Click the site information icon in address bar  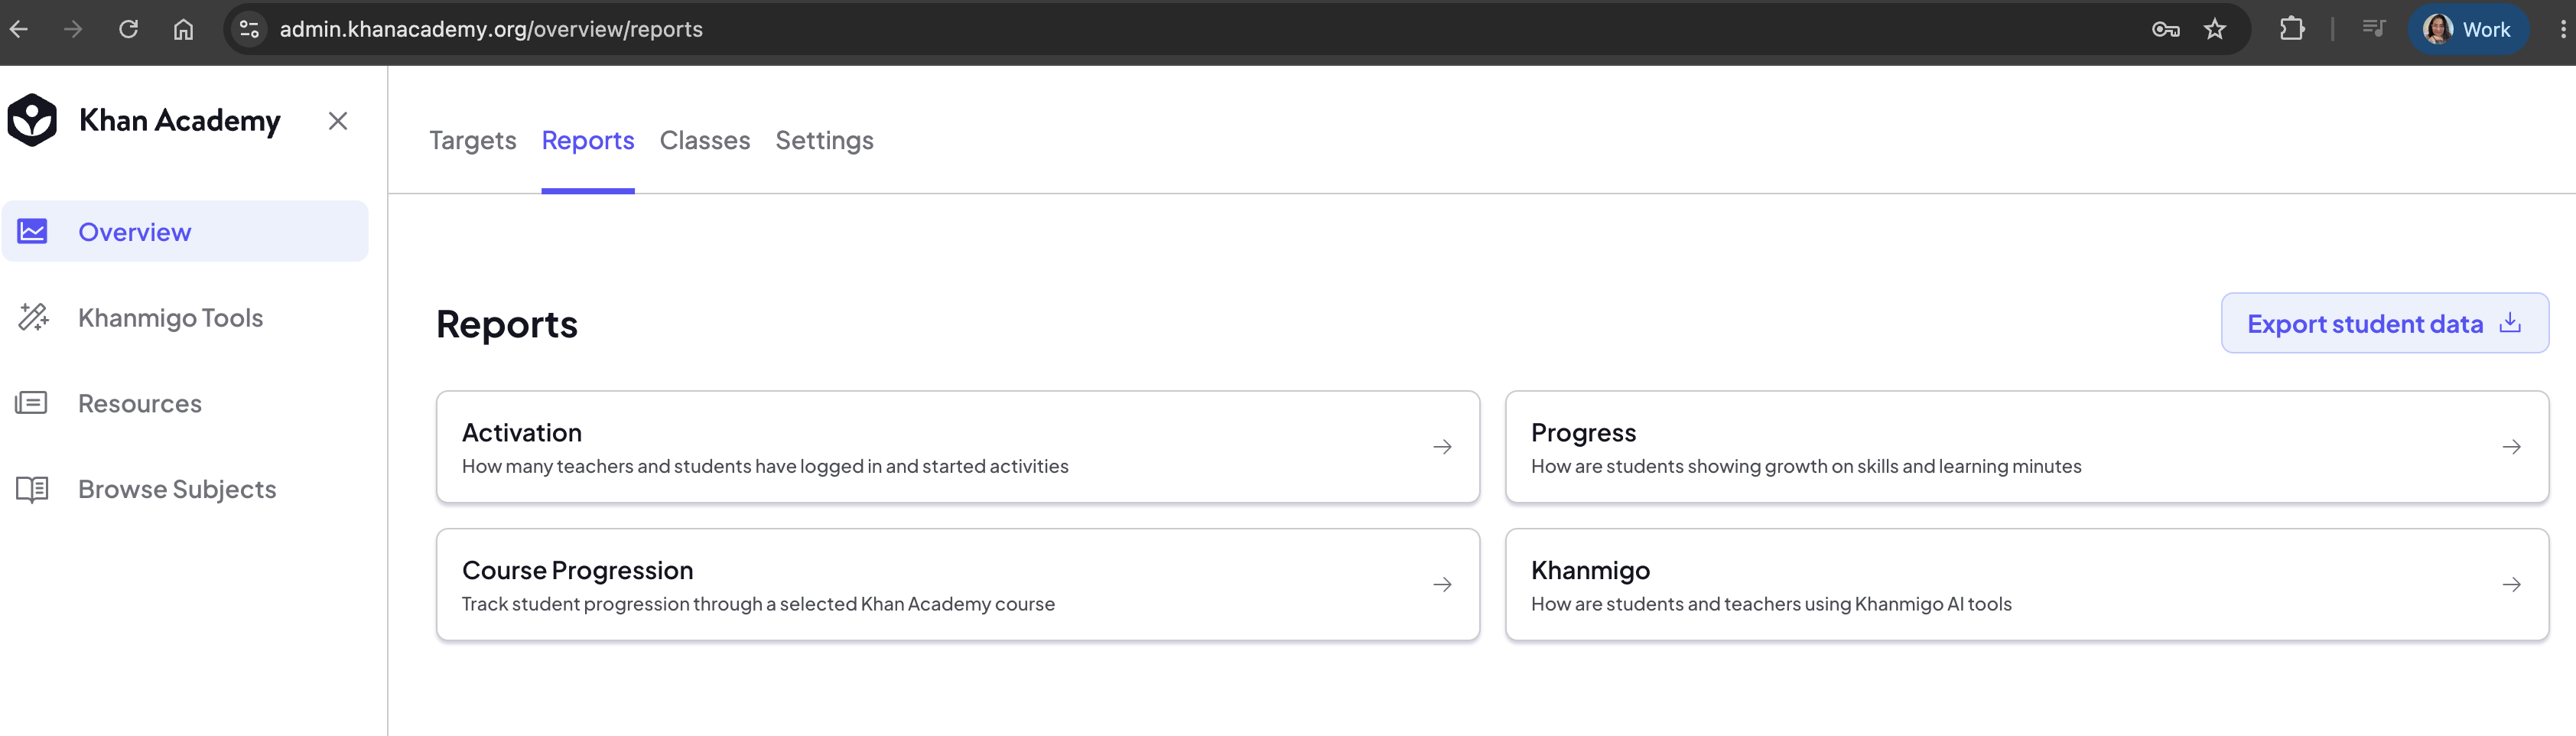click(249, 29)
